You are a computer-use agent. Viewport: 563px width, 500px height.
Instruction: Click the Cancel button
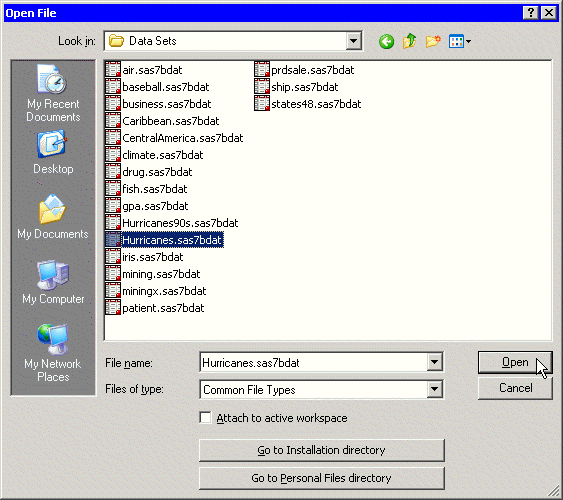515,388
